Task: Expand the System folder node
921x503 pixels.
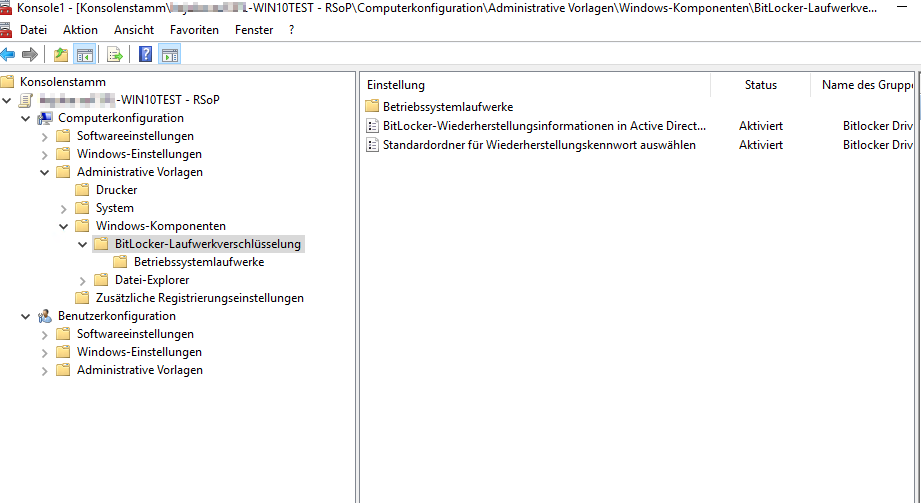Action: tap(63, 209)
